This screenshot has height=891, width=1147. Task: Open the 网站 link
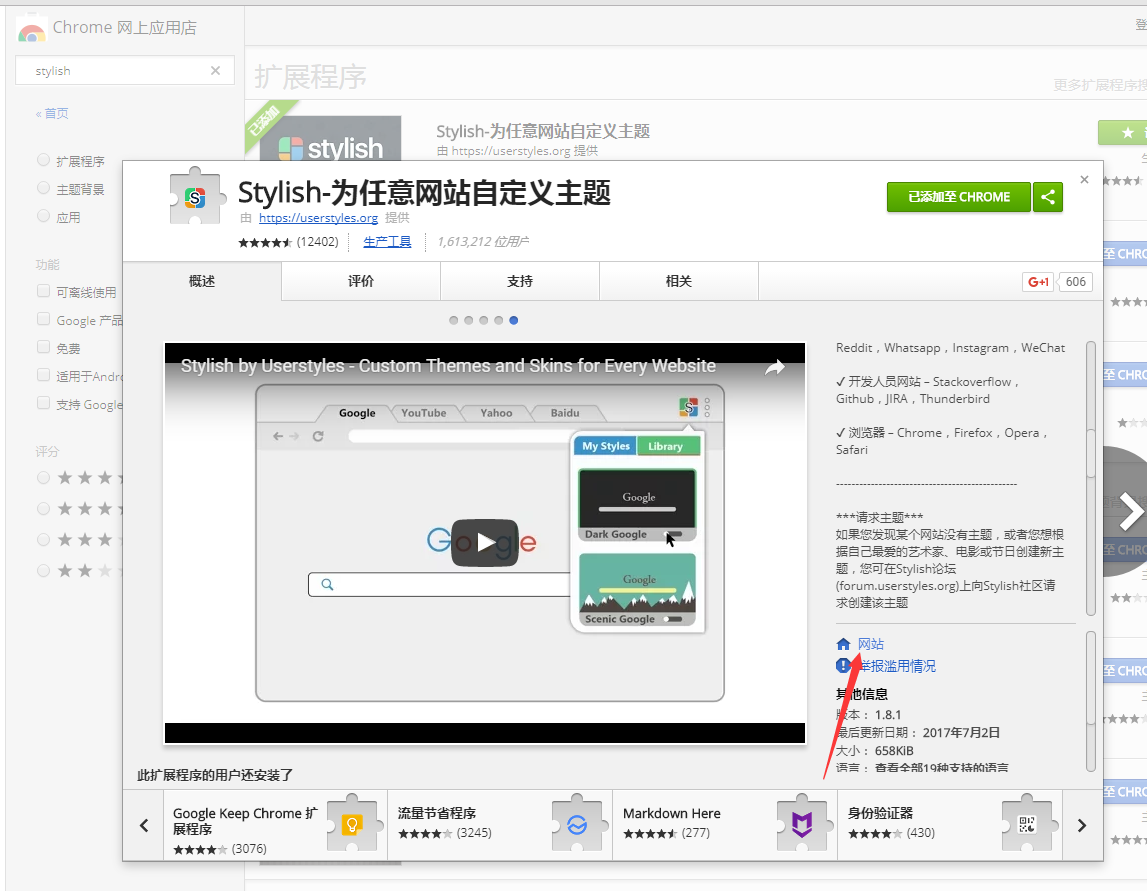870,644
